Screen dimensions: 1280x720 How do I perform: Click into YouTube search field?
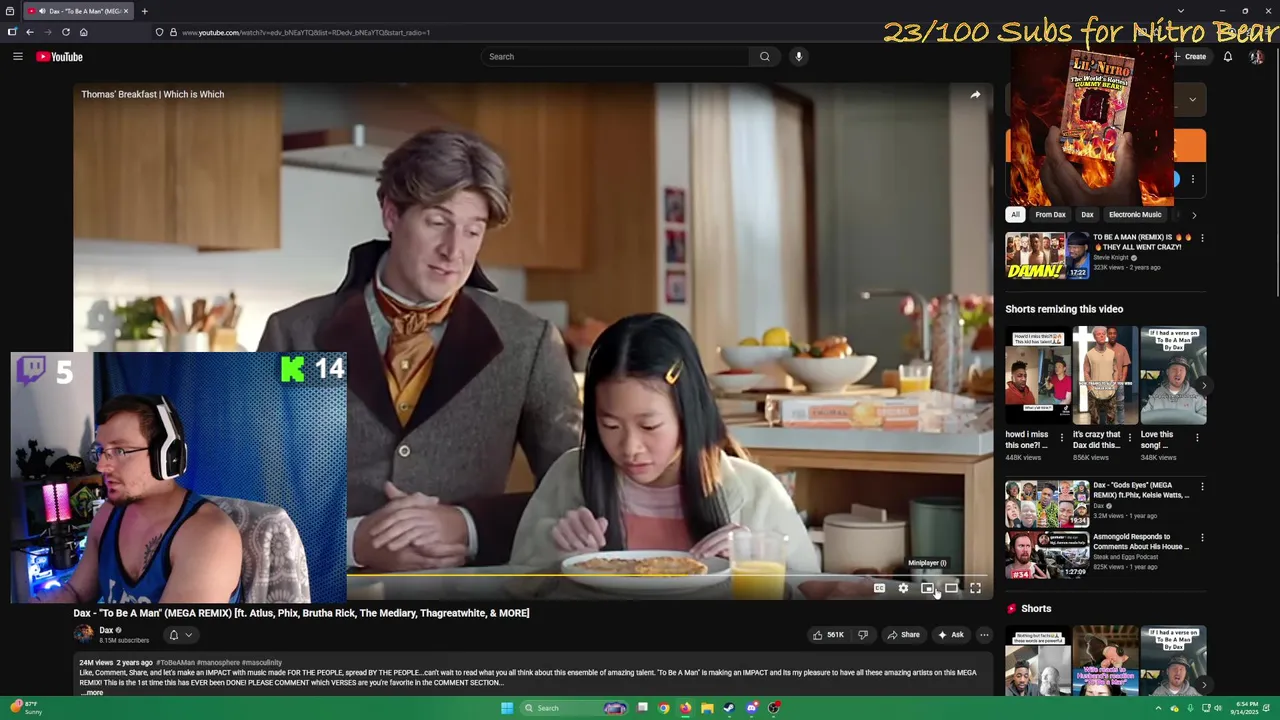(615, 57)
